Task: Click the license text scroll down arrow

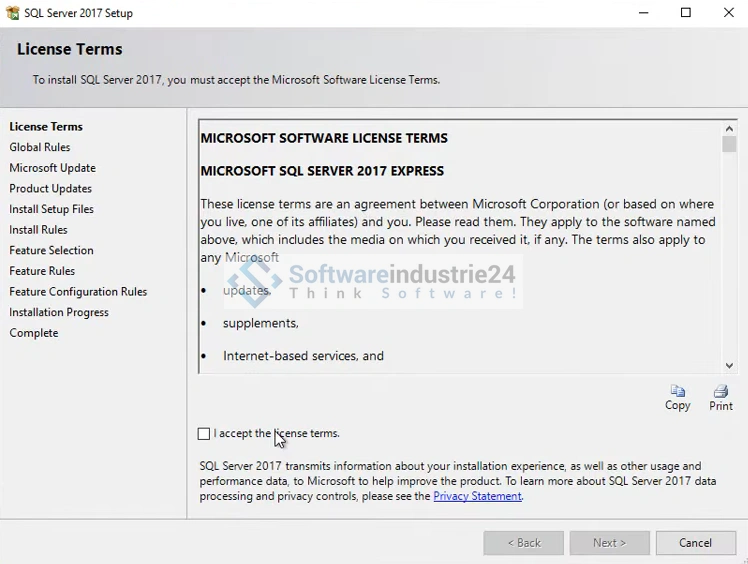Action: pyautogui.click(x=729, y=366)
